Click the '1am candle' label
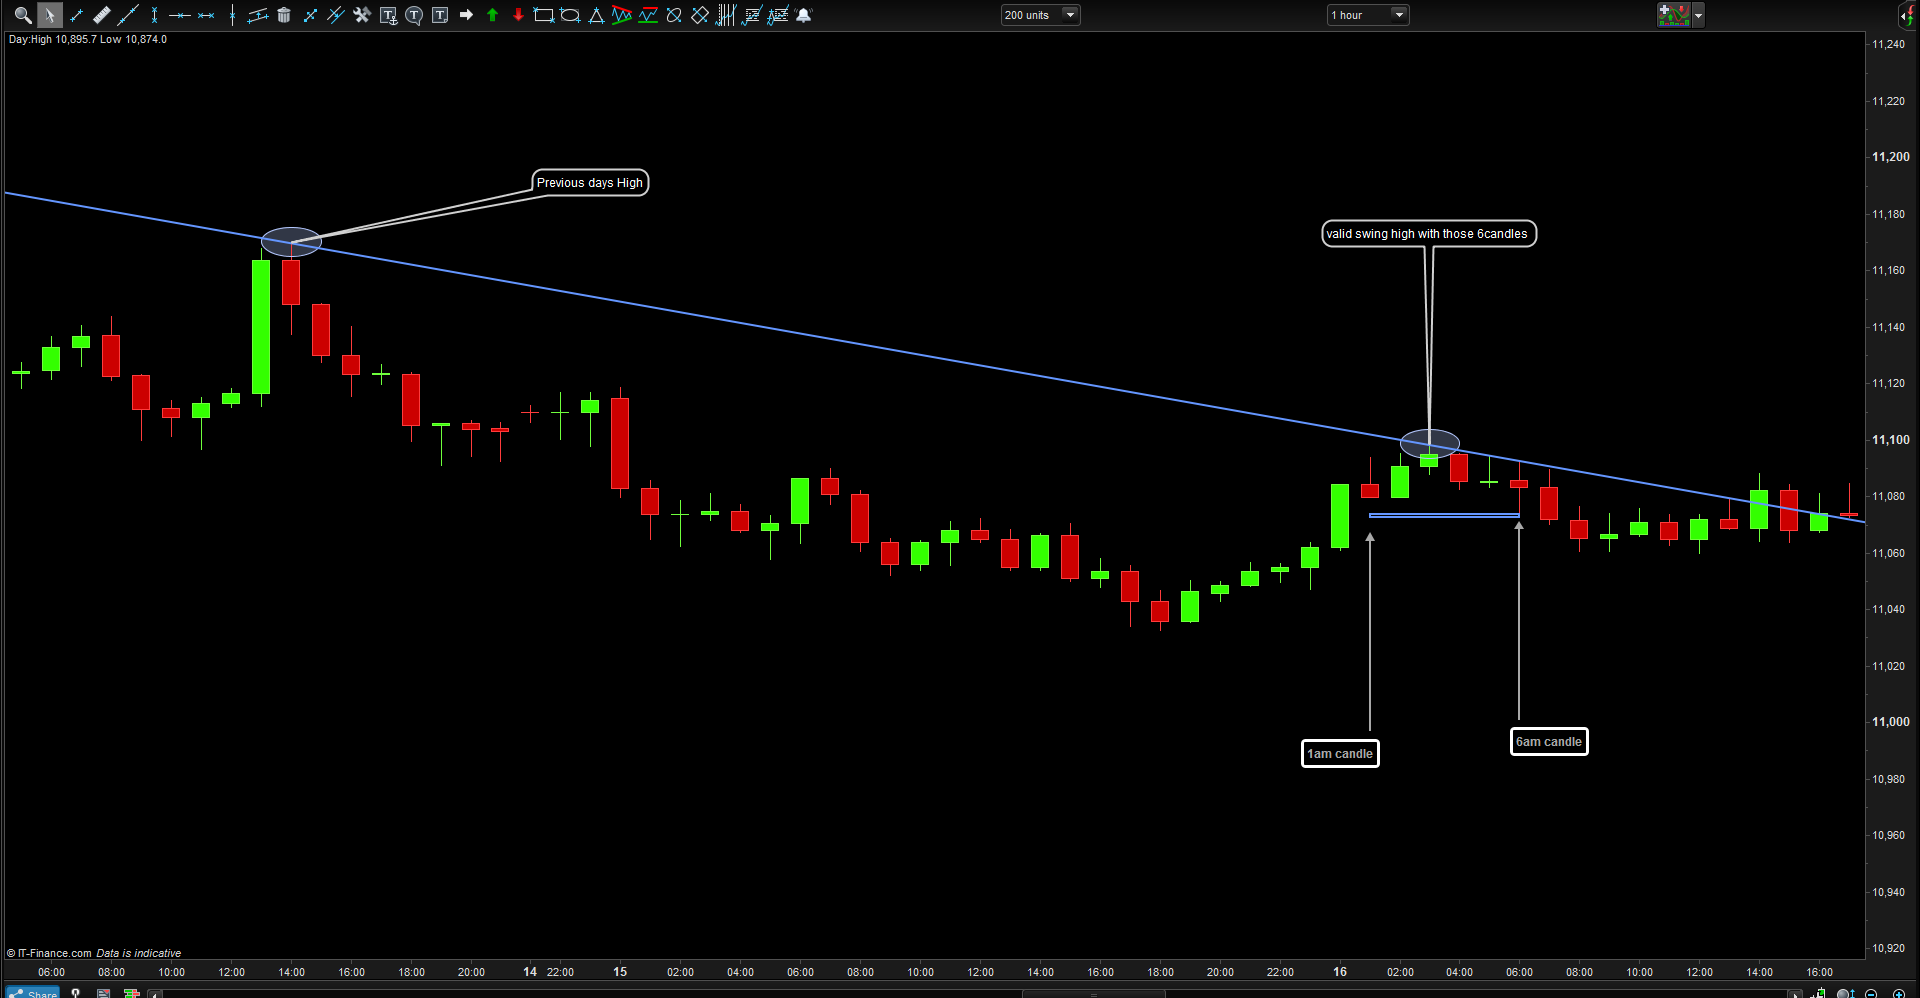The image size is (1920, 998). tap(1340, 754)
